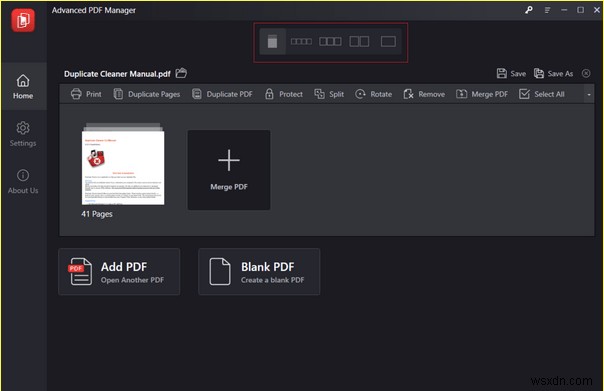
Task: Close the Duplicate Cleaner Manual.pdf document
Action: point(586,73)
